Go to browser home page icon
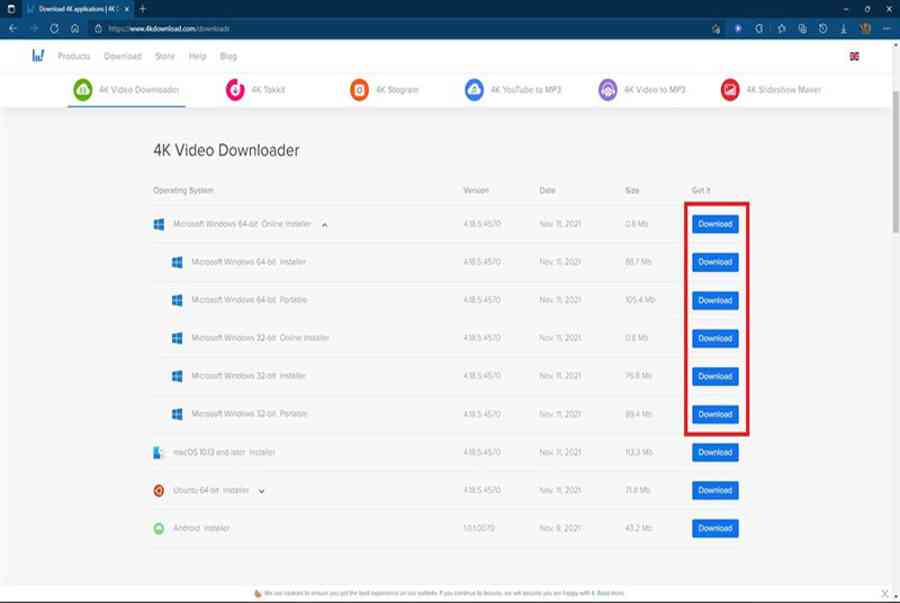This screenshot has width=900, height=603. coord(75,28)
